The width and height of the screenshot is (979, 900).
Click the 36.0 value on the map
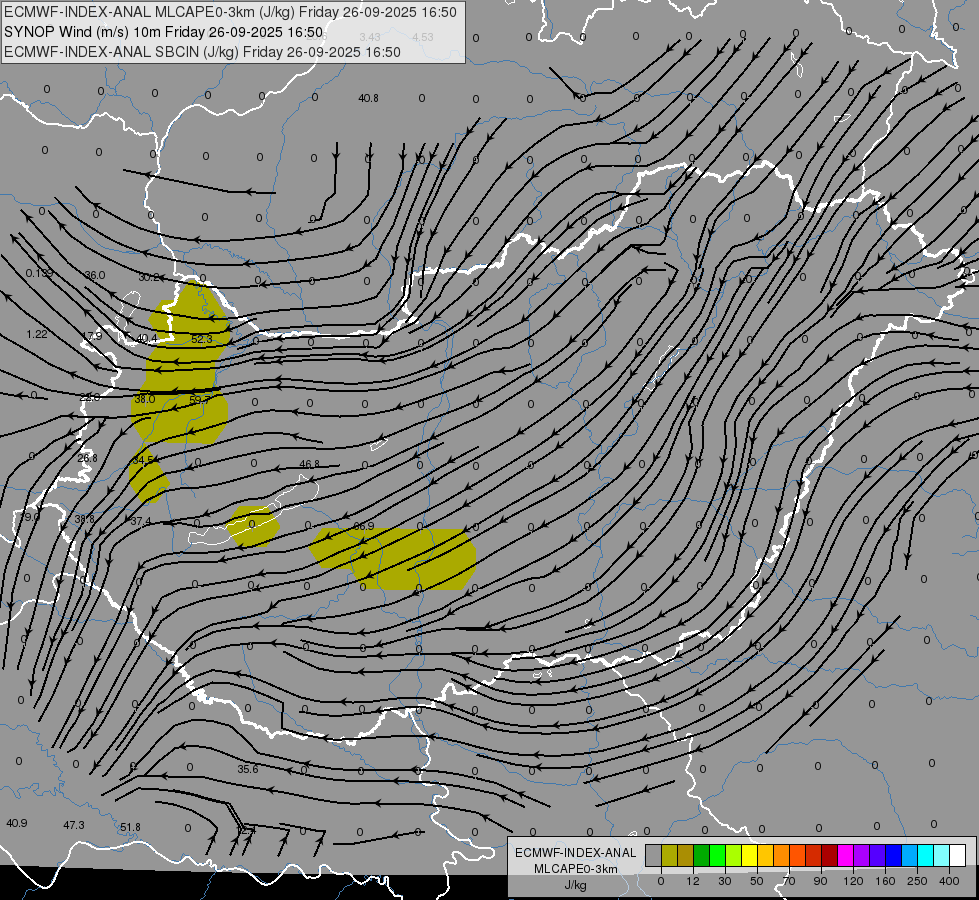pyautogui.click(x=95, y=275)
